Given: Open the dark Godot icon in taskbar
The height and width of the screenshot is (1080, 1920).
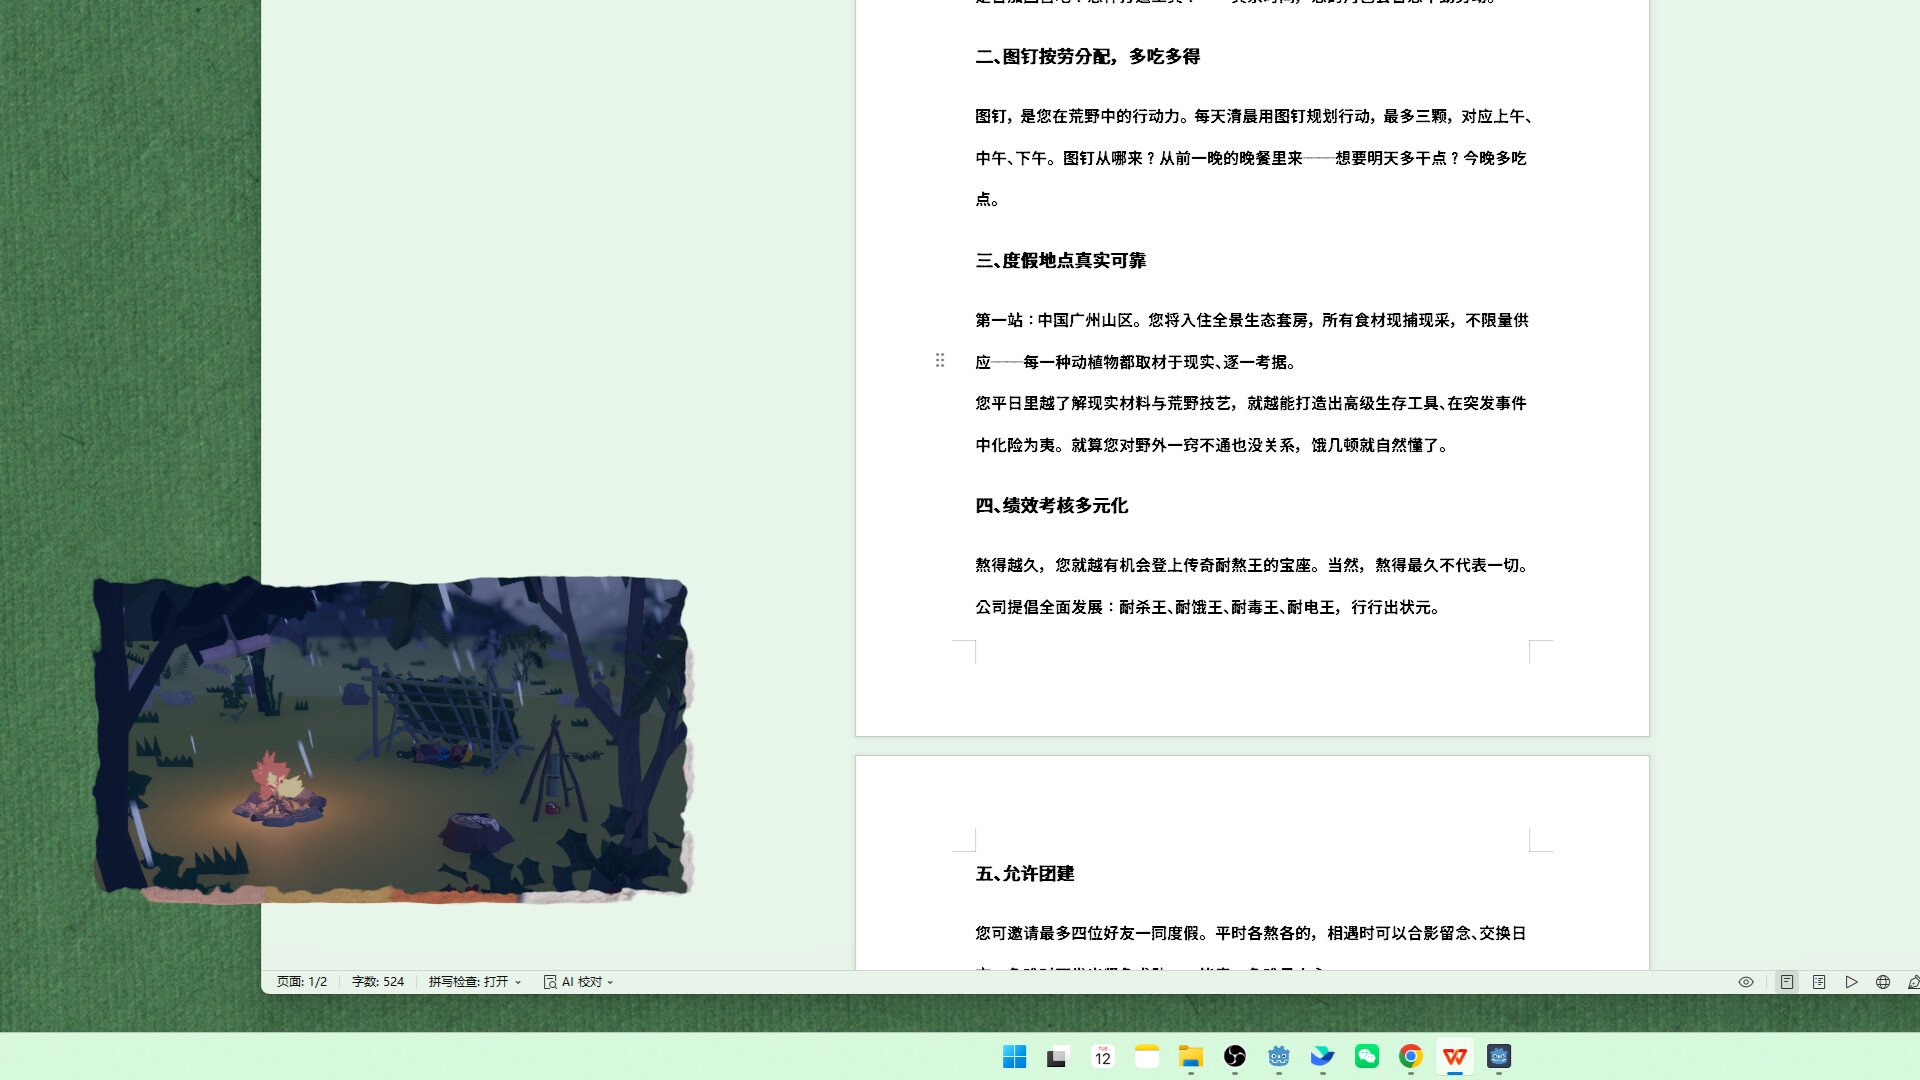Looking at the screenshot, I should pos(1498,1057).
